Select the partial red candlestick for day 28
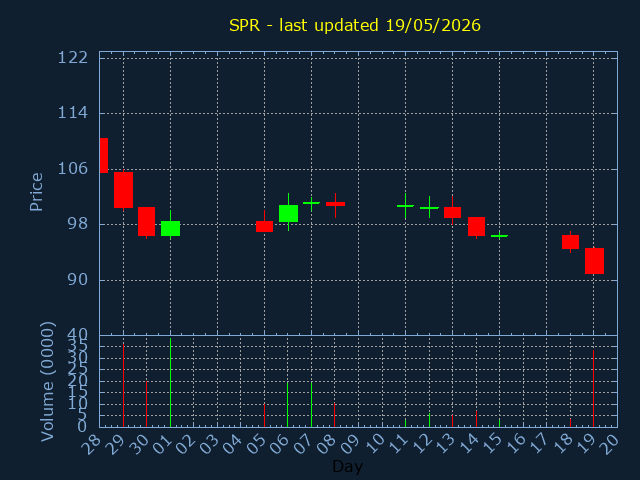Viewport: 640px width, 480px height. pyautogui.click(x=104, y=156)
